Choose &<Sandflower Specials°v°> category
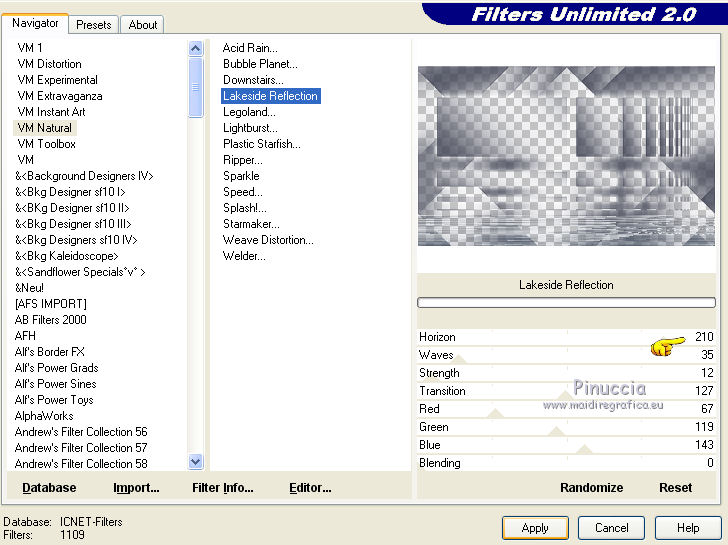Image resolution: width=728 pixels, height=545 pixels. coord(80,272)
